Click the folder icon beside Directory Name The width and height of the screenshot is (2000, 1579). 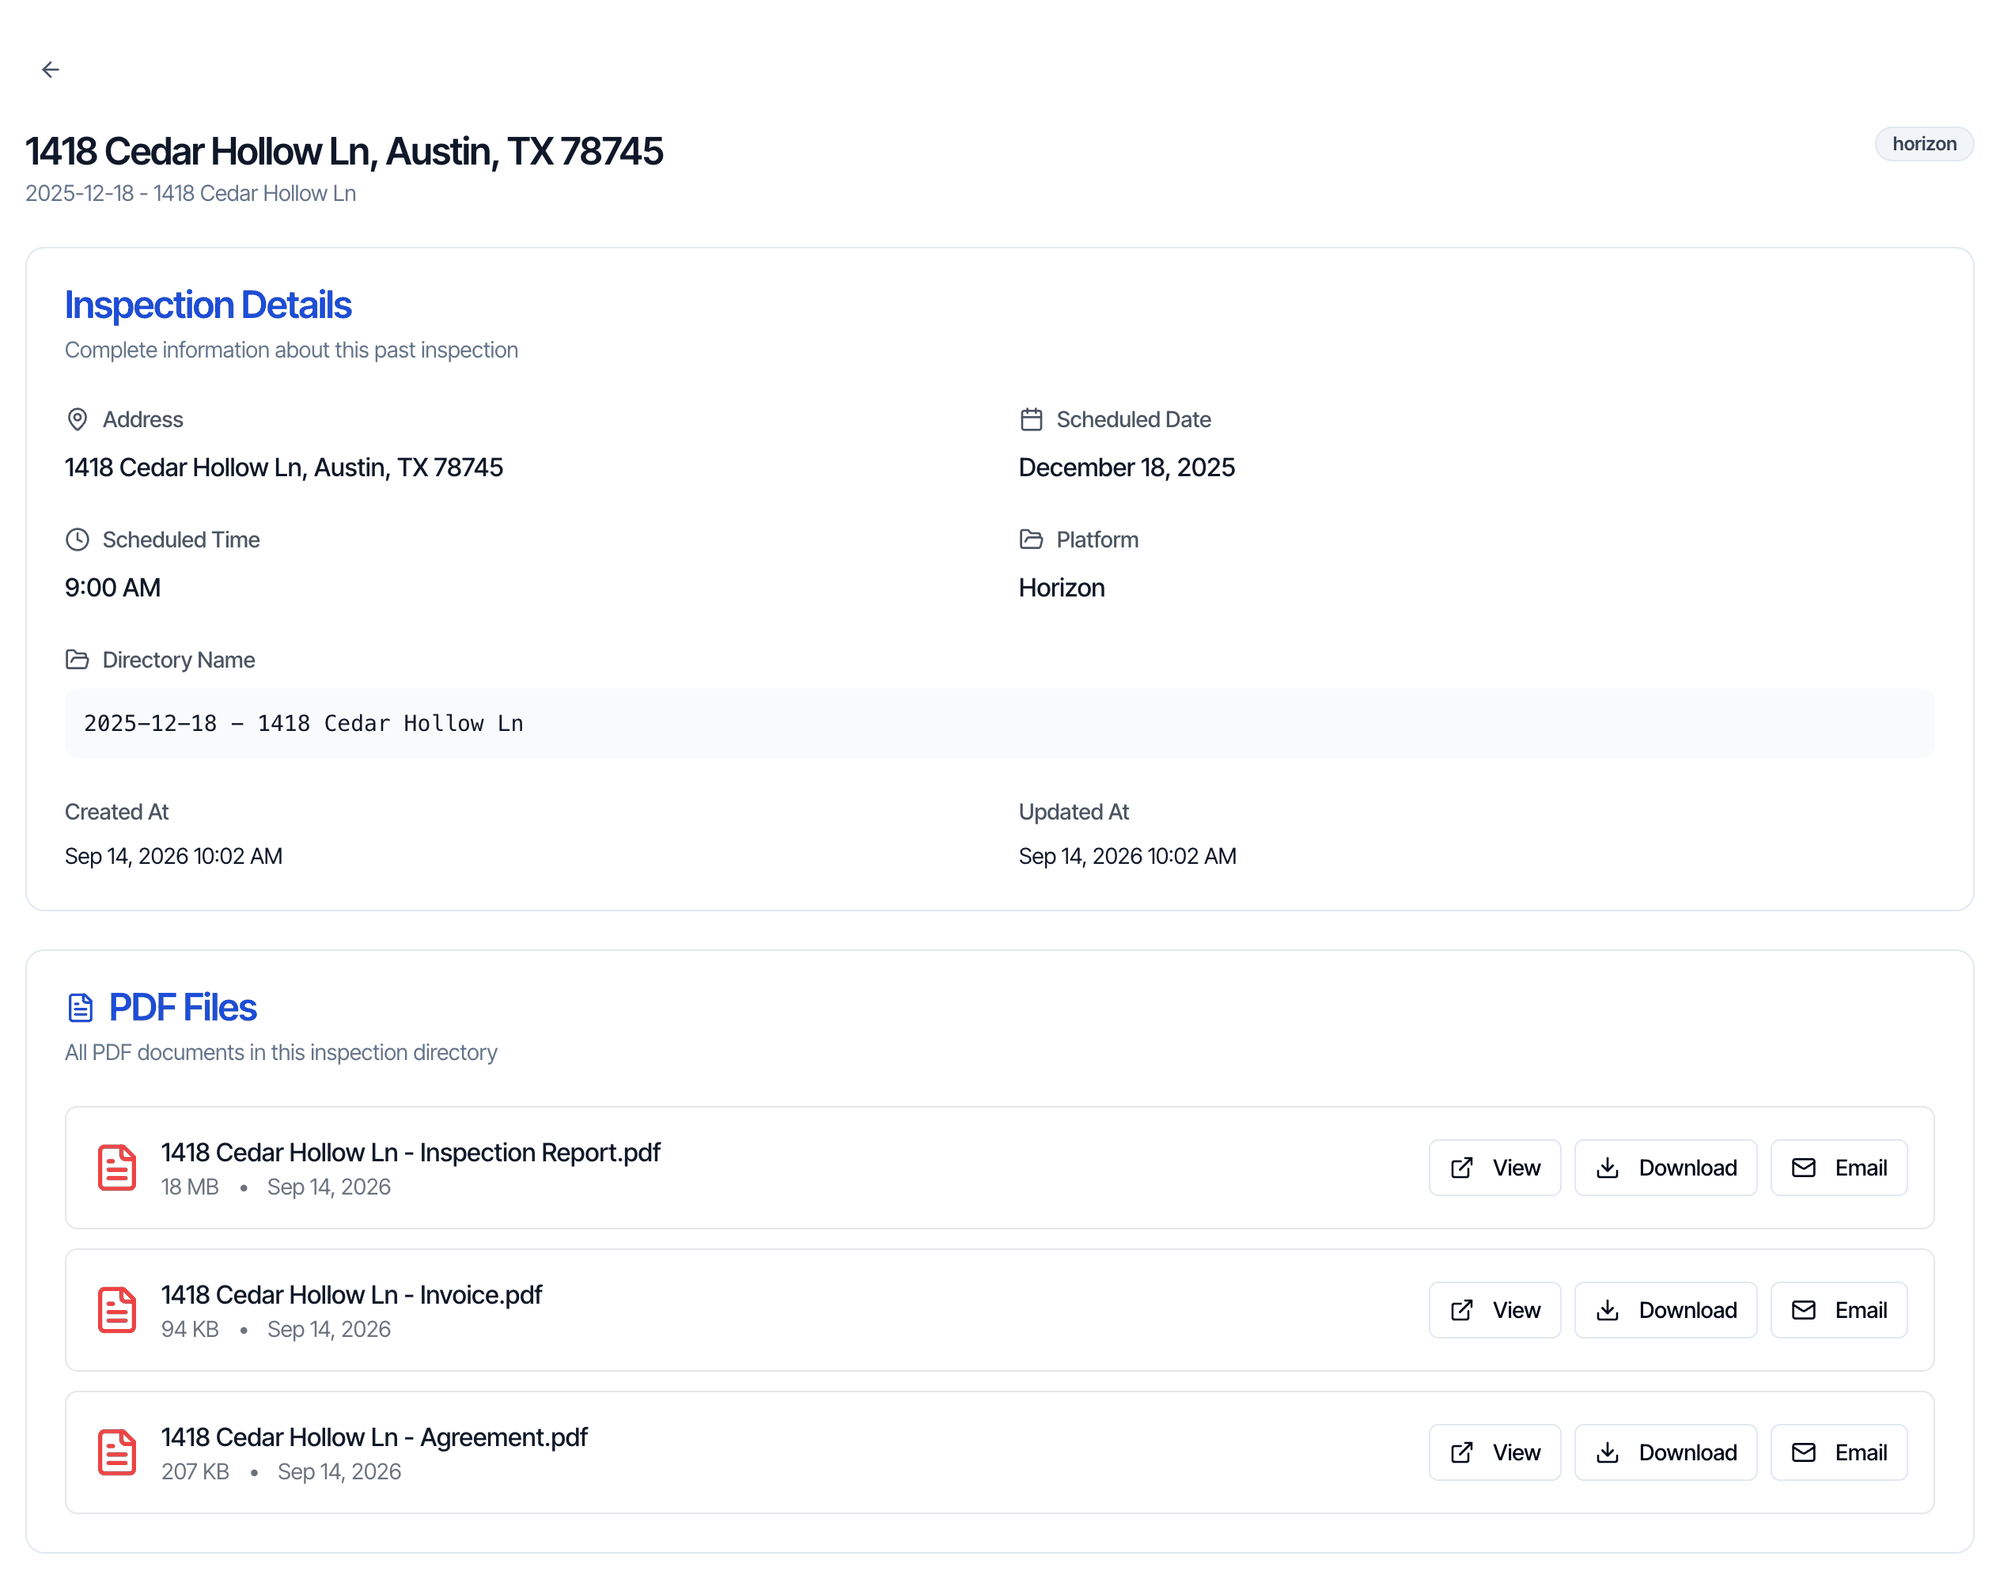pyautogui.click(x=77, y=659)
